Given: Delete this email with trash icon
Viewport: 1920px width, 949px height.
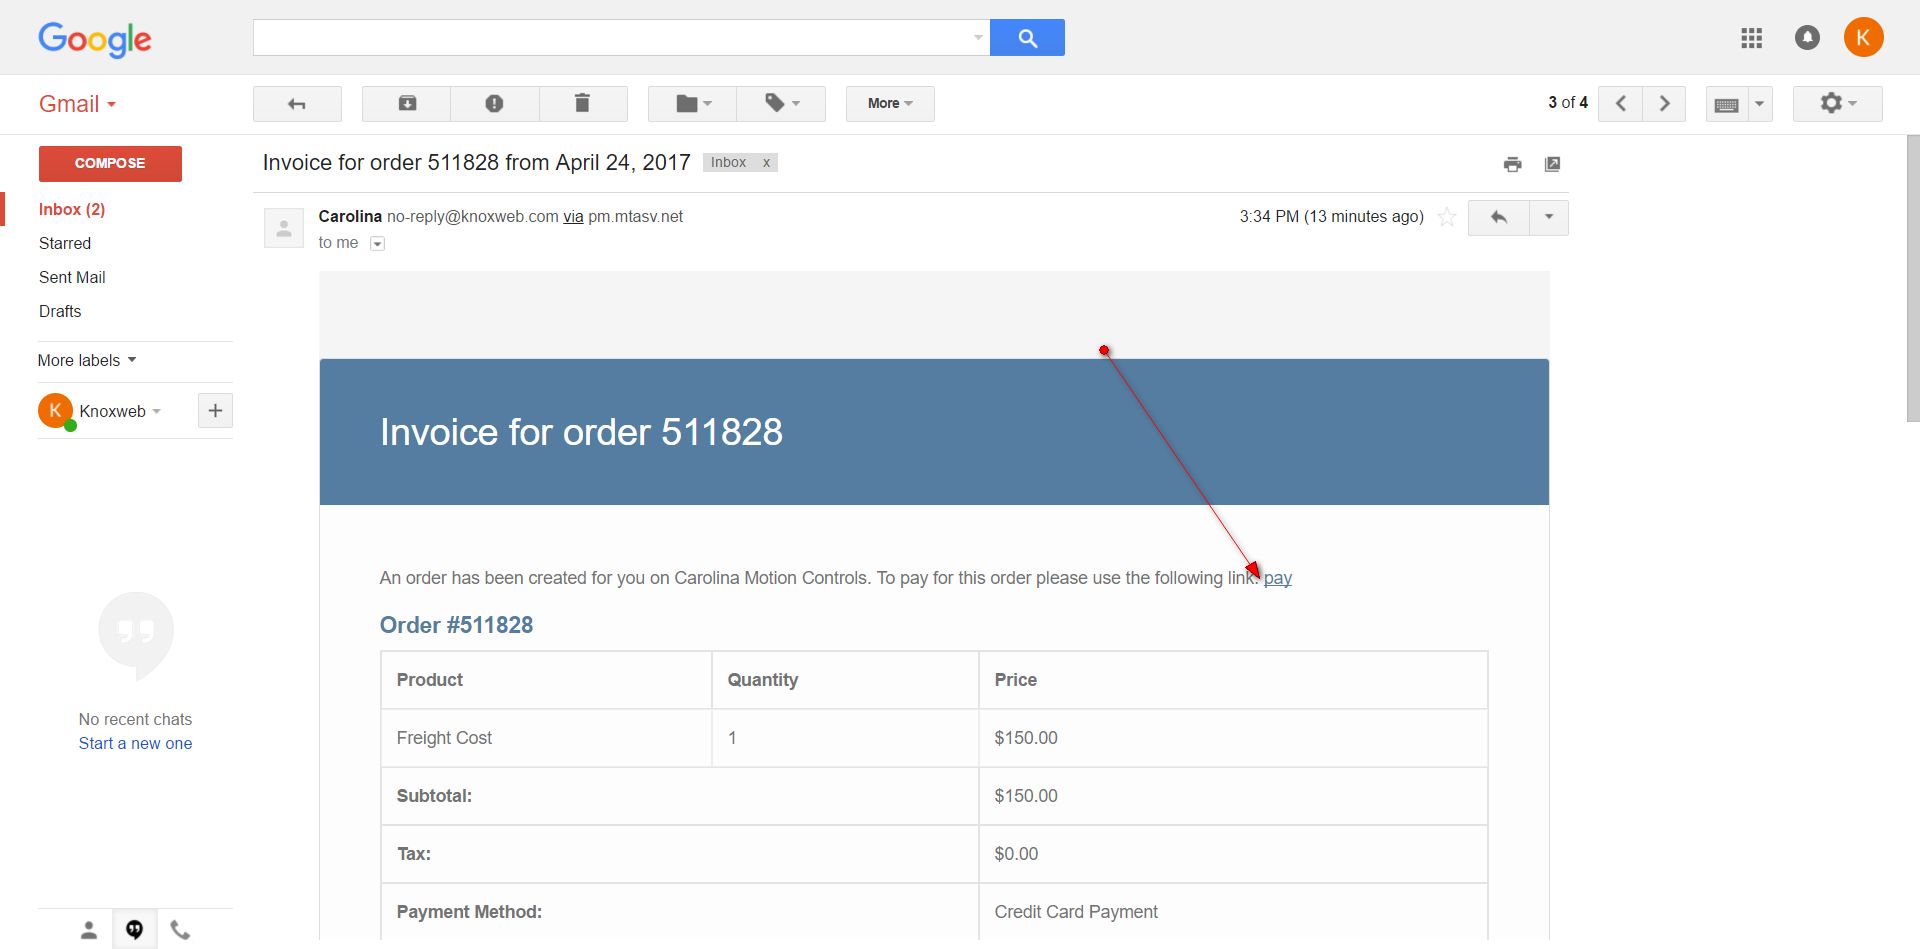Looking at the screenshot, I should pyautogui.click(x=583, y=104).
